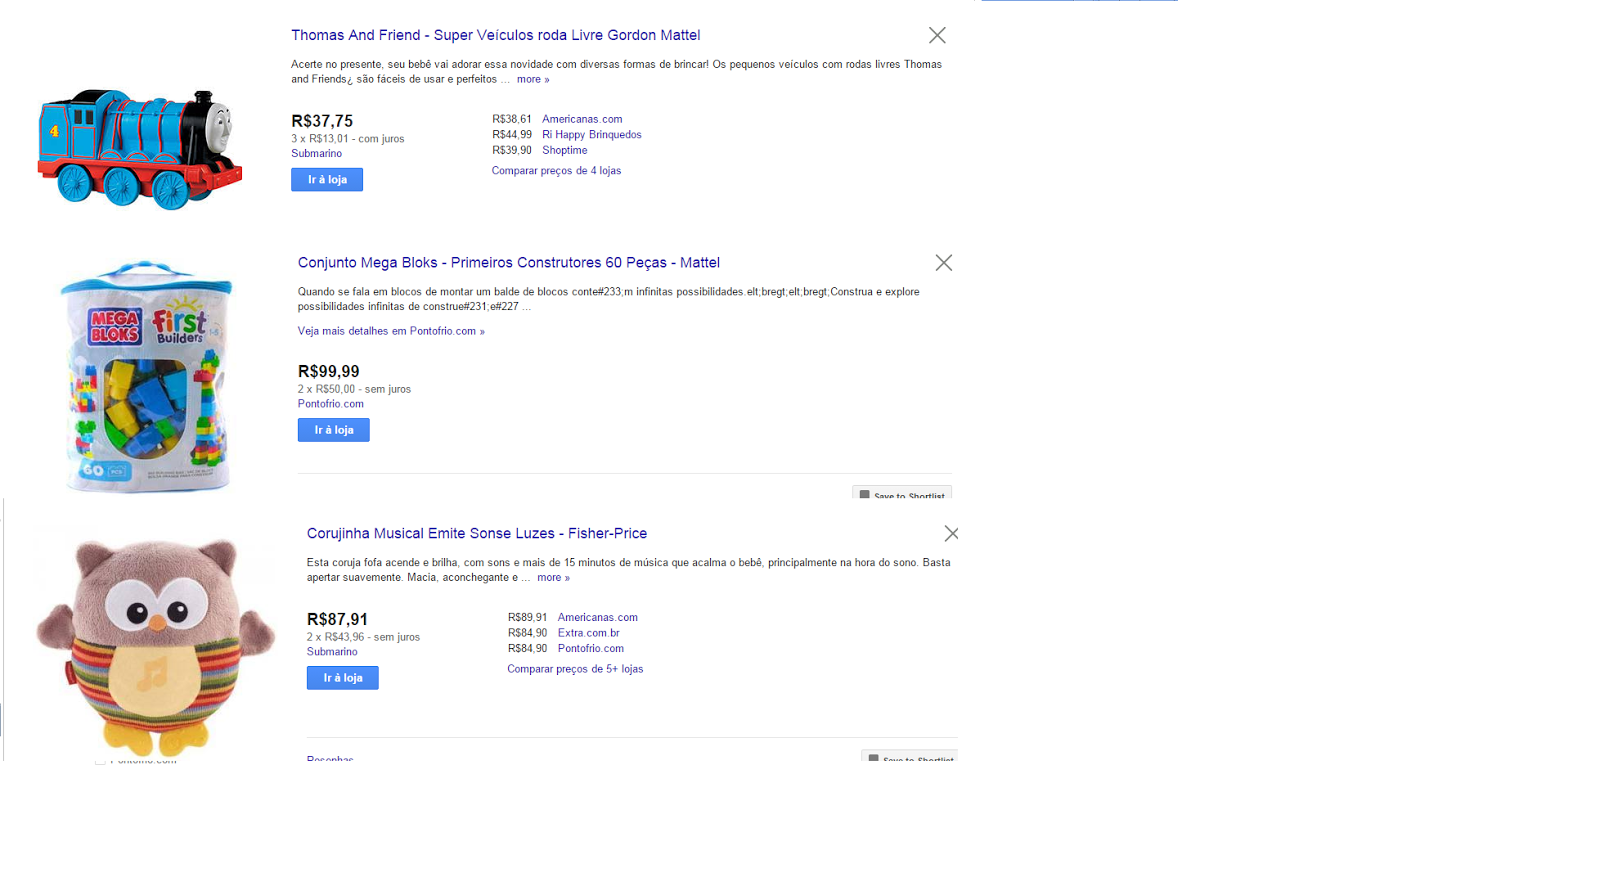Visit Americanas.com offer at R$38,61
Screen dimensions: 1600x882
click(582, 119)
